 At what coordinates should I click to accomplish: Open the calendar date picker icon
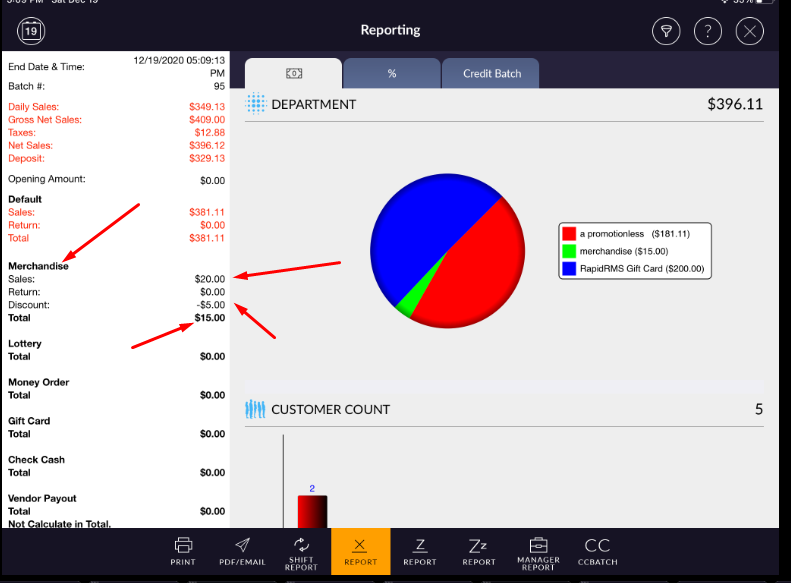(x=32, y=31)
